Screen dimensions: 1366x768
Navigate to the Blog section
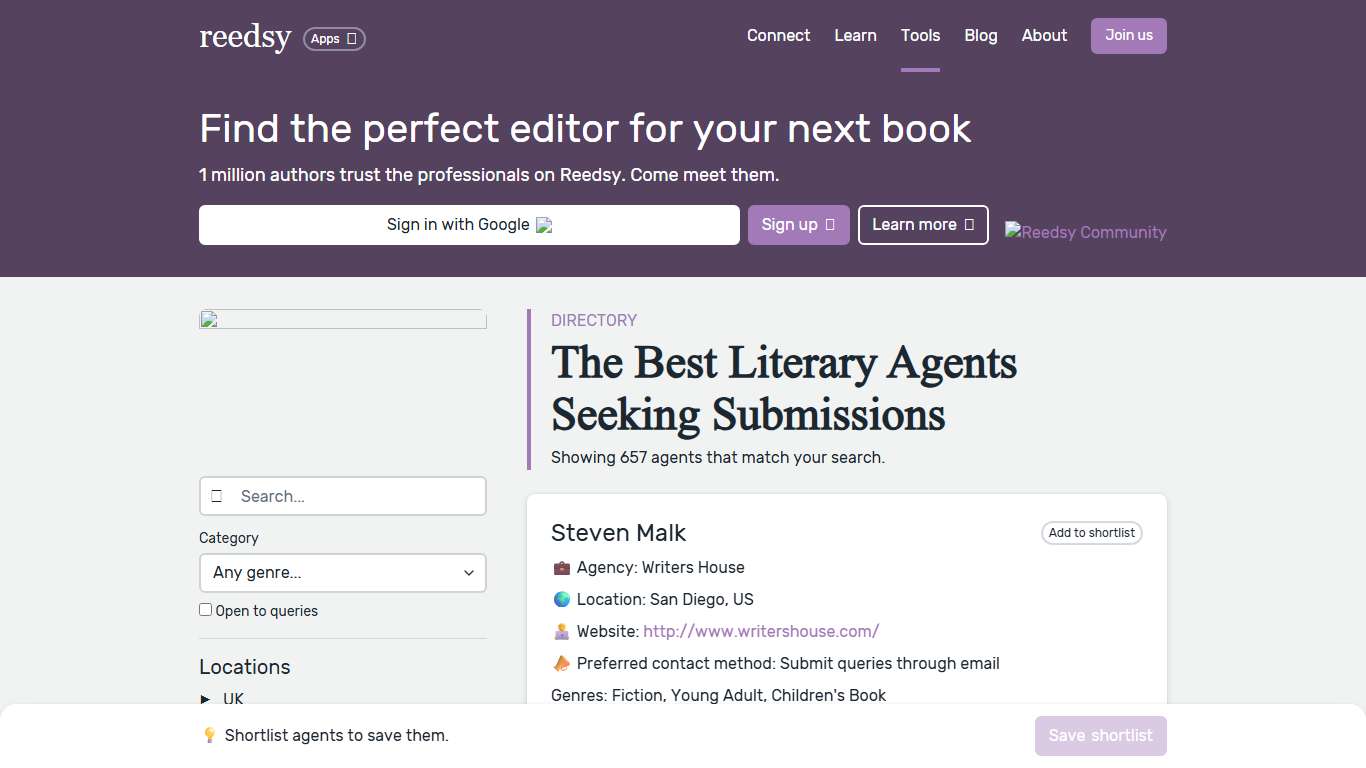[x=980, y=35]
